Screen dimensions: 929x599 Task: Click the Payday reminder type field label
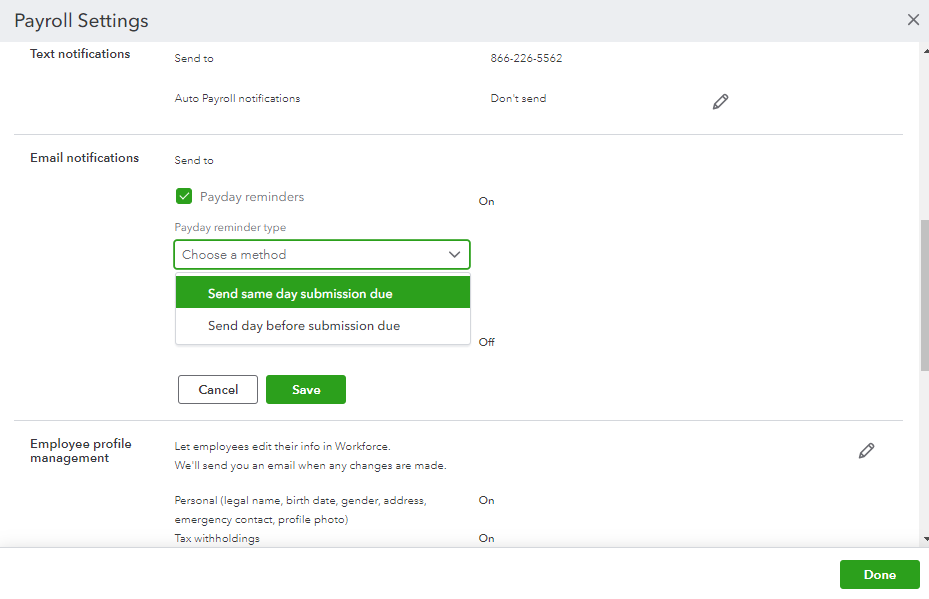click(x=230, y=228)
